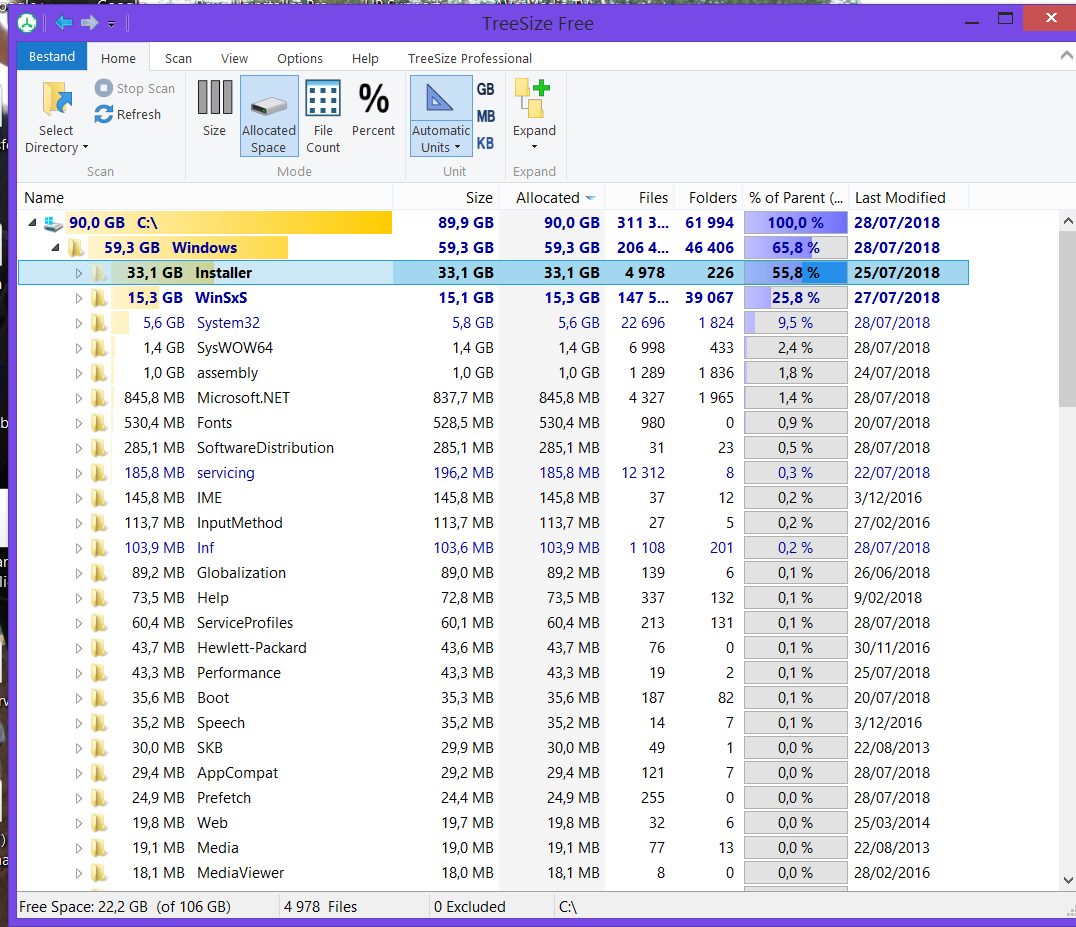Select the InputMethod folder row
Viewport: 1076px width, 927px height.
pos(493,523)
